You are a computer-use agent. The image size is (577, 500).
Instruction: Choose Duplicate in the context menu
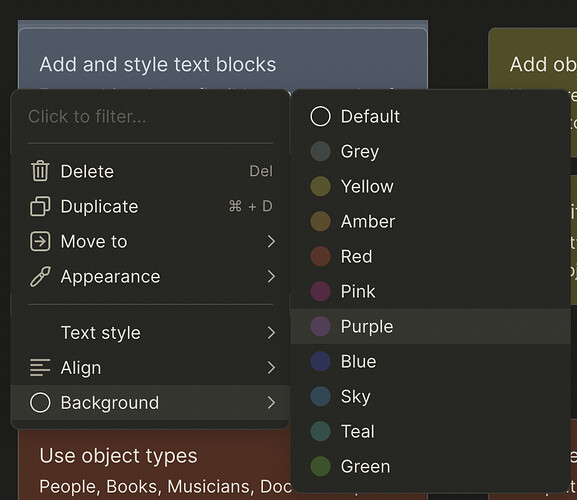[x=150, y=206]
